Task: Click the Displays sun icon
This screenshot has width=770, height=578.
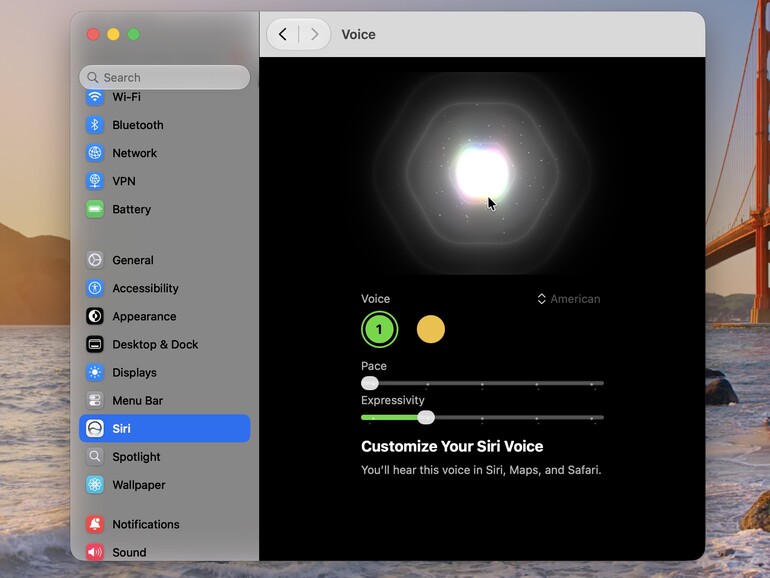Action: [x=95, y=372]
